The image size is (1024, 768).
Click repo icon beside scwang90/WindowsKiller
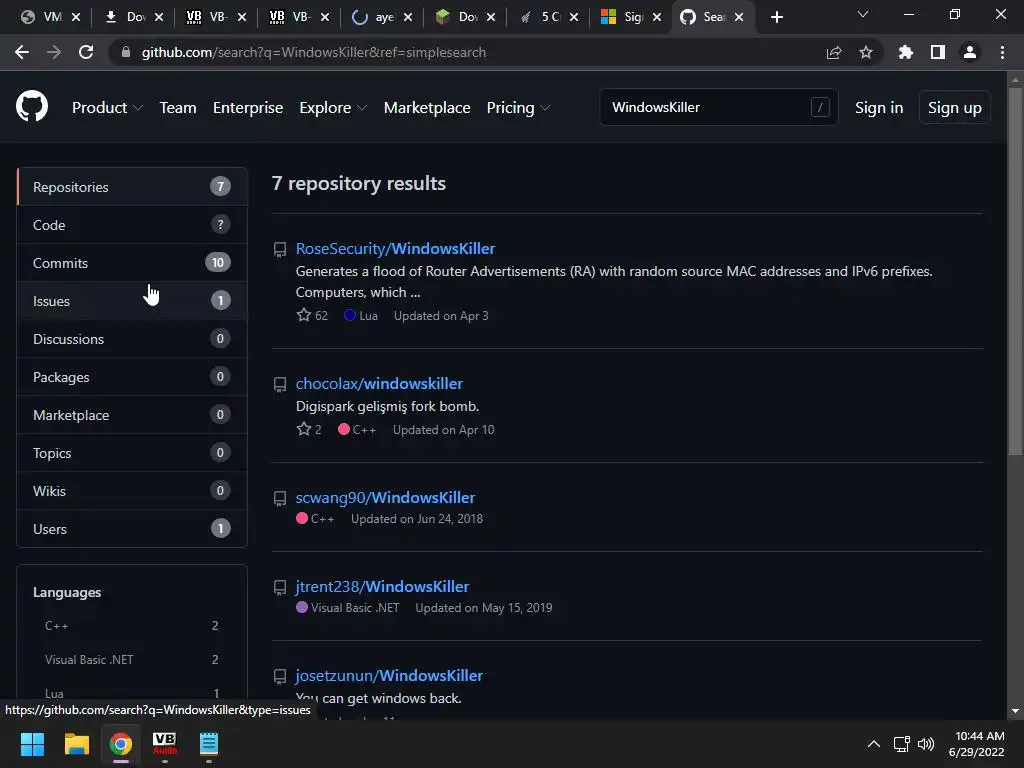tap(280, 499)
